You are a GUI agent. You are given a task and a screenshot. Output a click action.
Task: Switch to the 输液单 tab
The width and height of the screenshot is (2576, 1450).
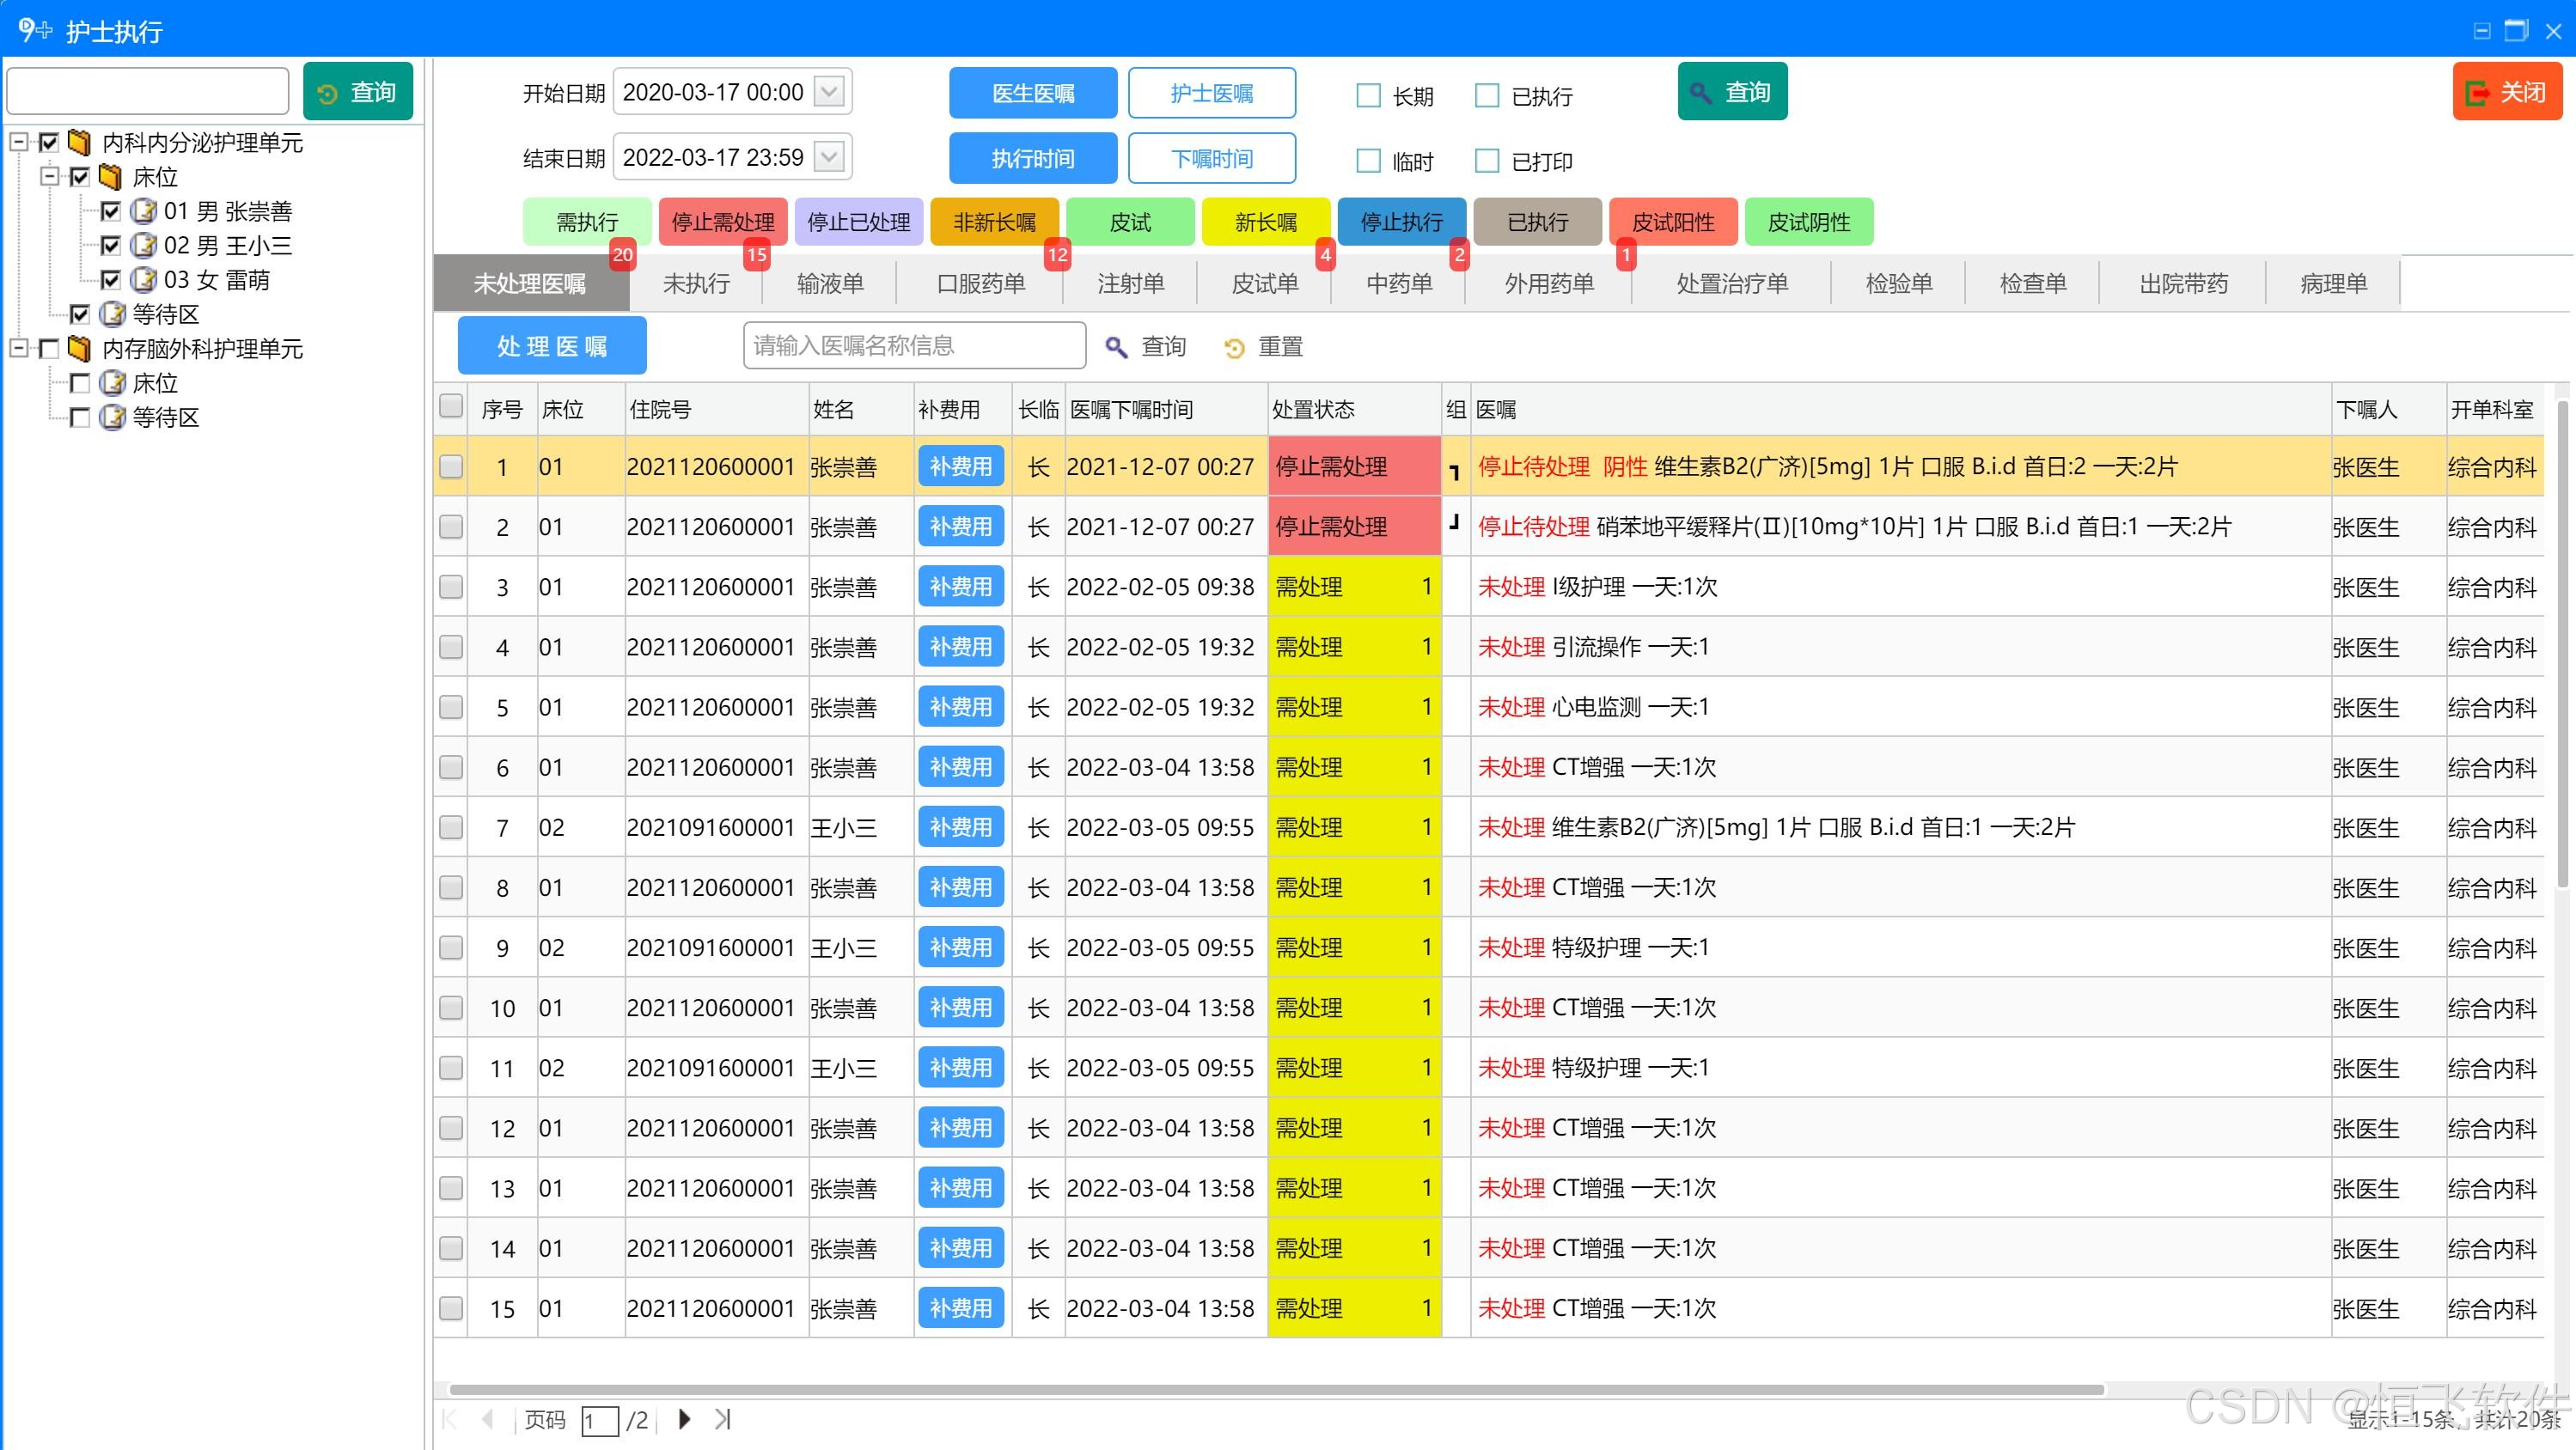click(x=830, y=284)
